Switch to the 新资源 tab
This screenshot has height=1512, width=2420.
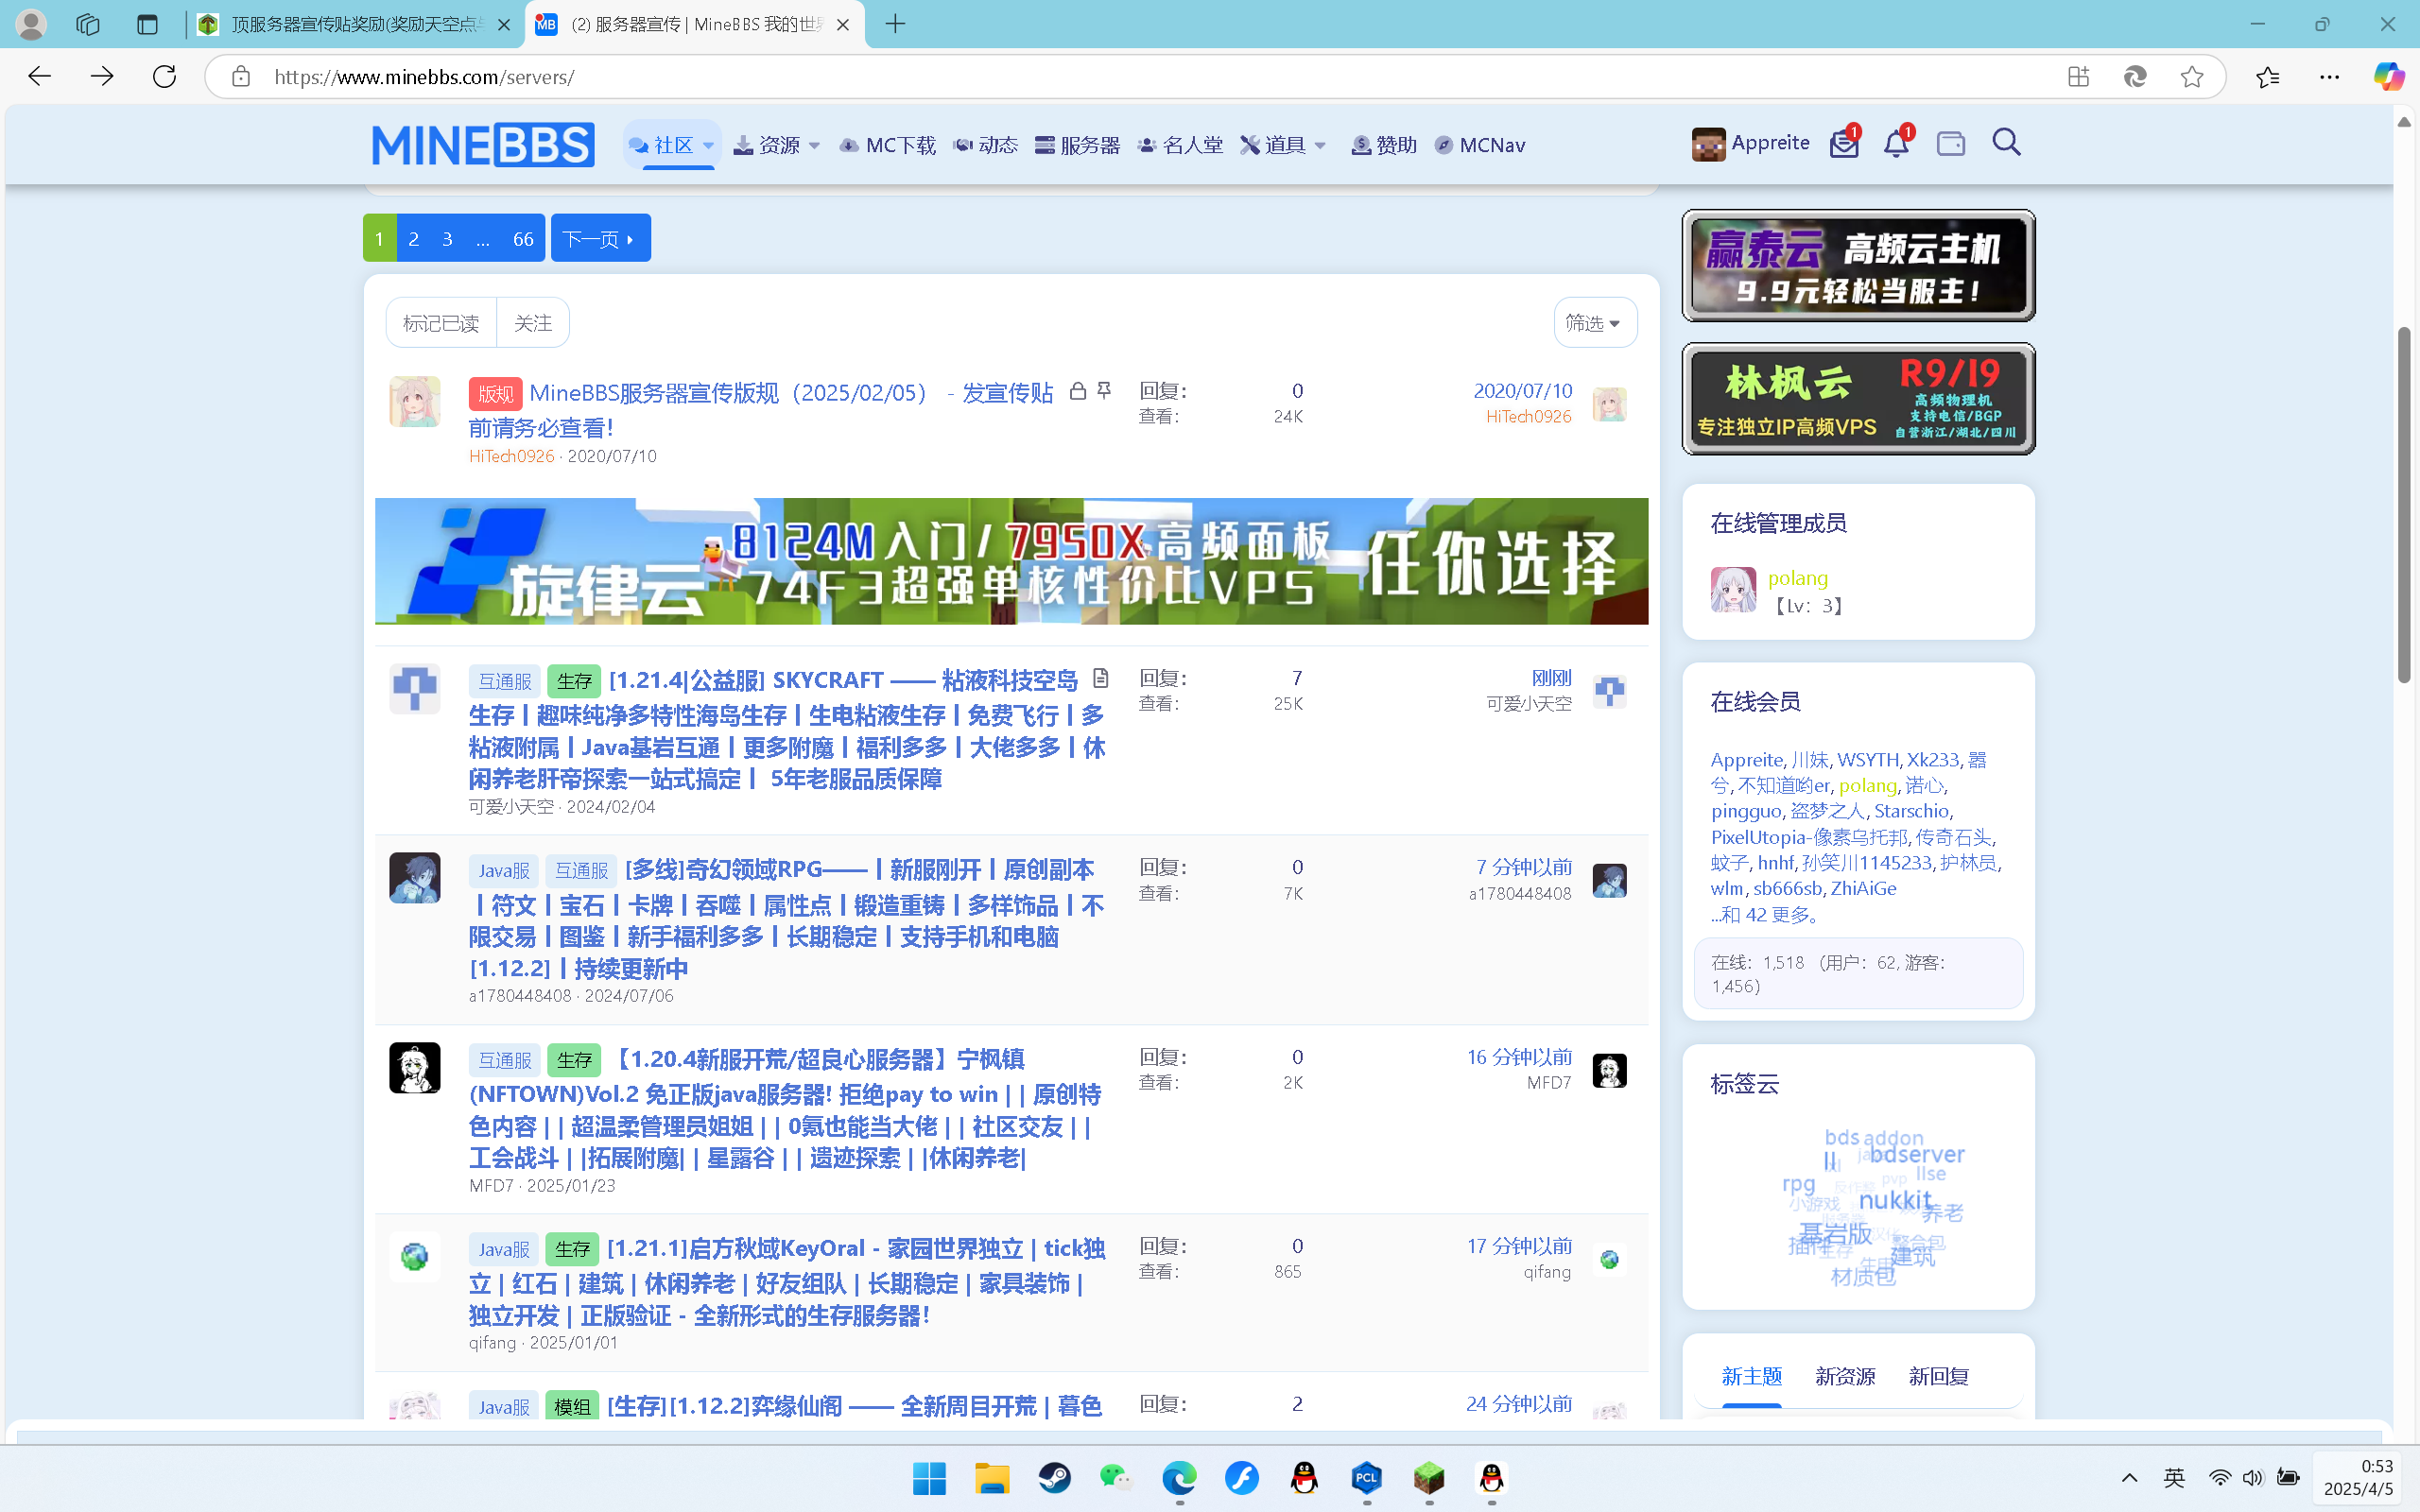click(x=1844, y=1376)
